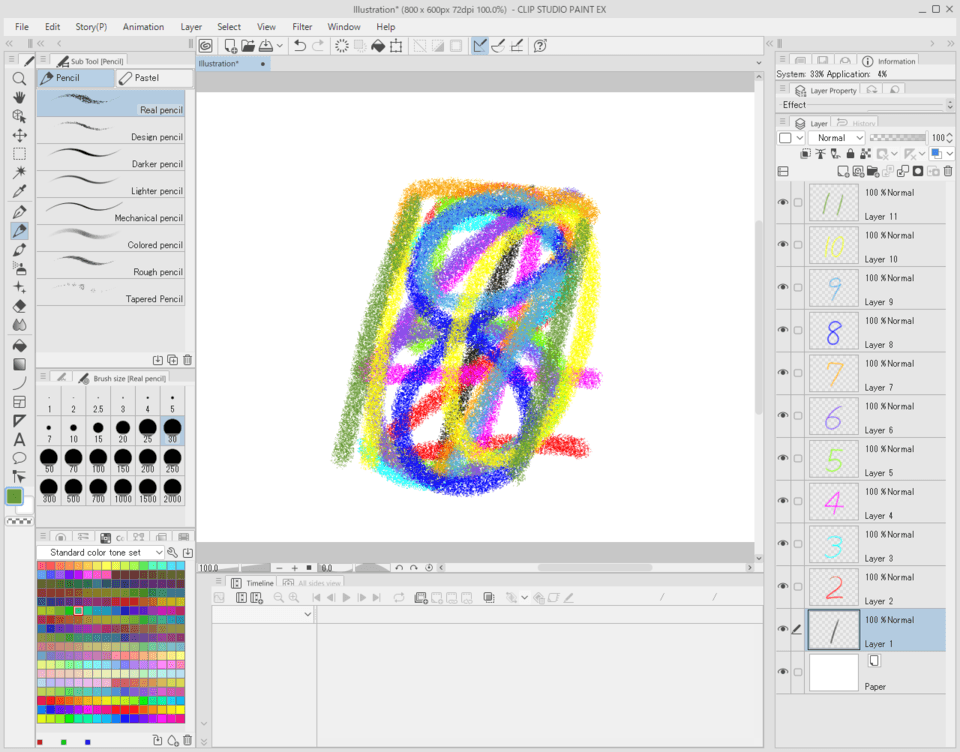Toggle visibility of the Paper layer

[783, 672]
